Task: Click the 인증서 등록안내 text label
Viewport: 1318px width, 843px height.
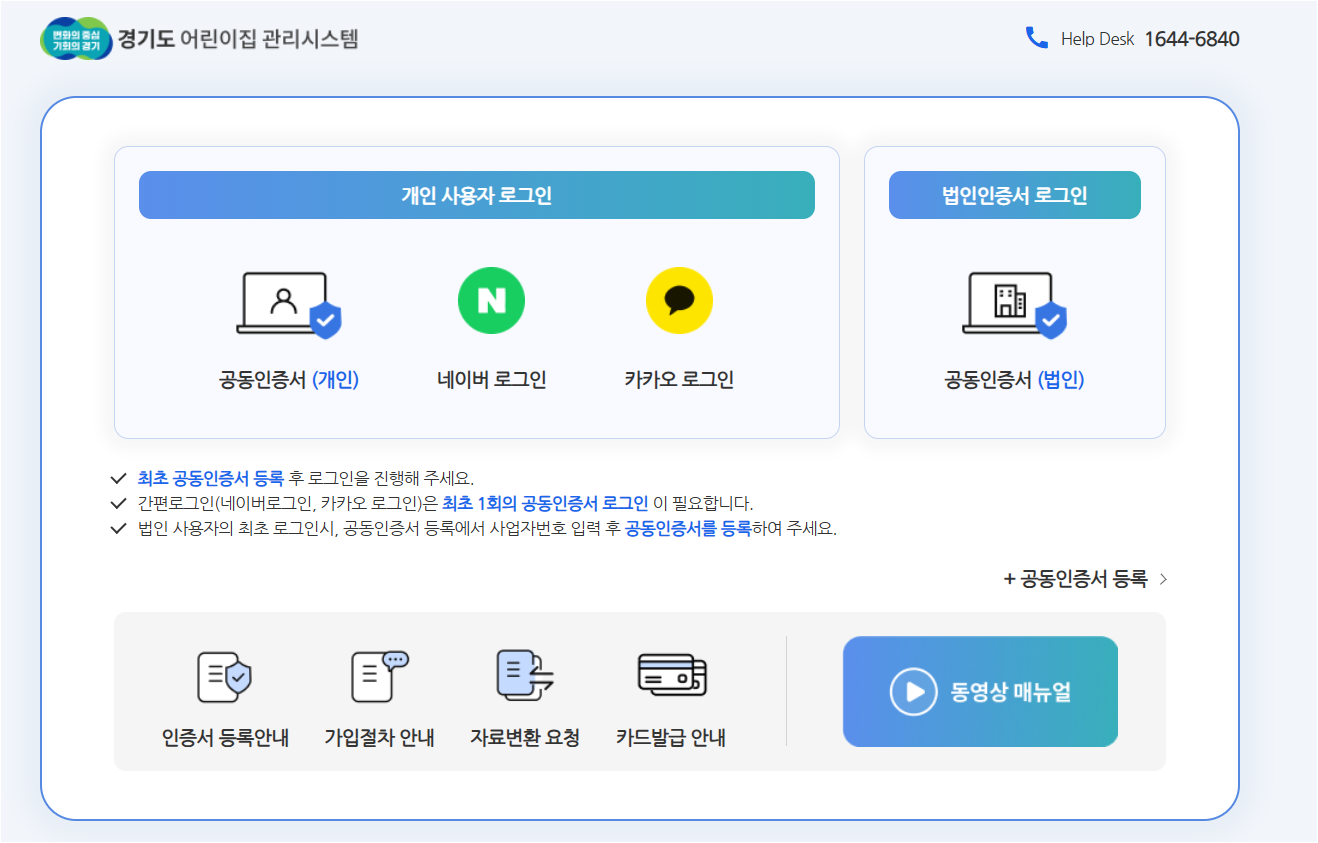Action: 225,739
